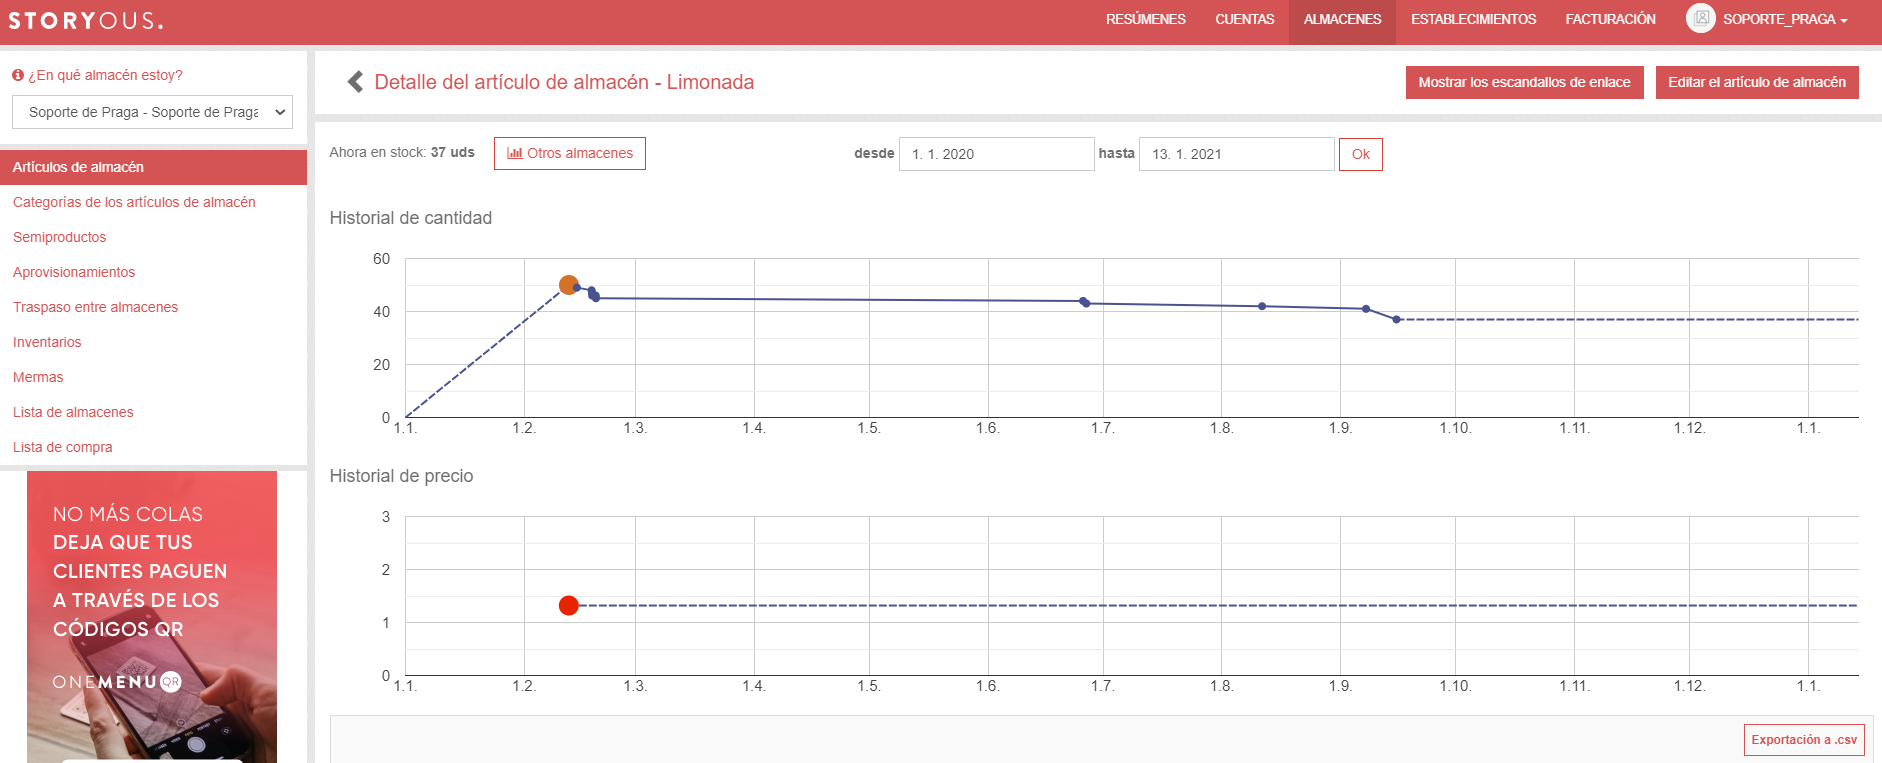Click the user avatar icon next to SOPORTE_PRAGA
Image resolution: width=1882 pixels, height=763 pixels.
[x=1700, y=18]
